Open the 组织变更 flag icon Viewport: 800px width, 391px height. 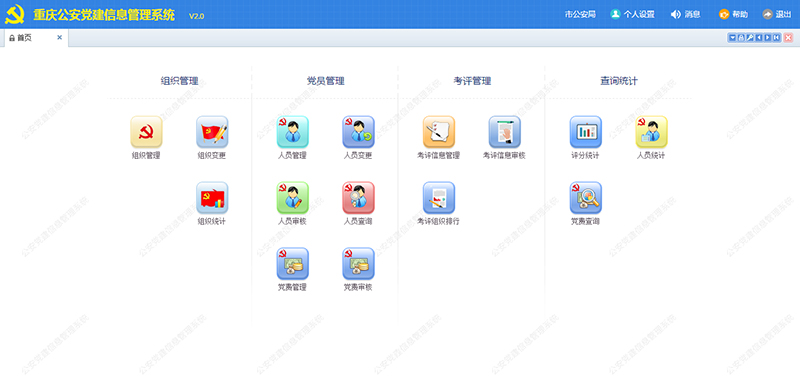coord(212,132)
